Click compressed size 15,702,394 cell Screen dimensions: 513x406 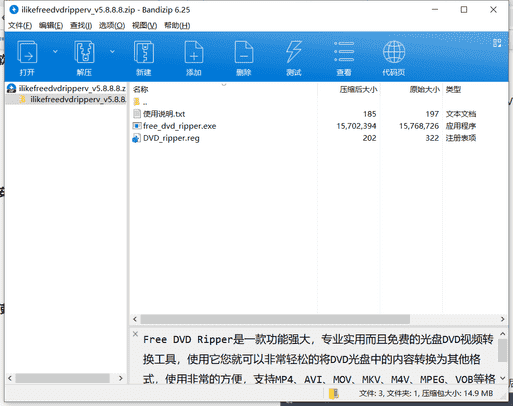(356, 126)
